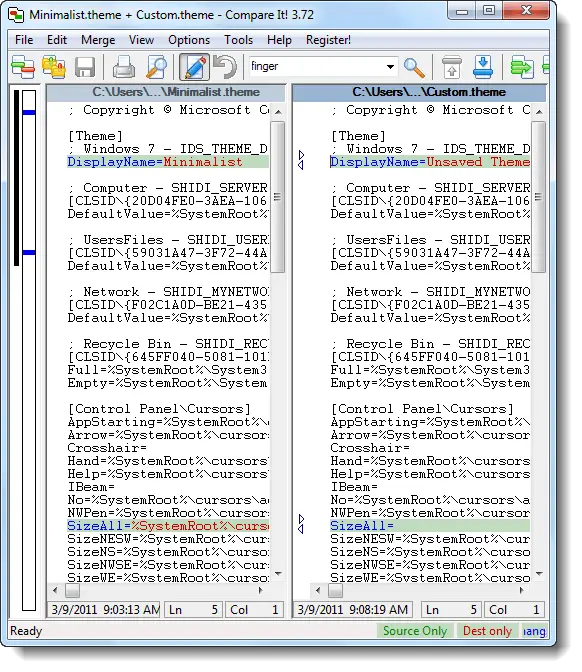Click the 'SizeAll=' line in right pane
The image size is (582, 672).
(430, 526)
